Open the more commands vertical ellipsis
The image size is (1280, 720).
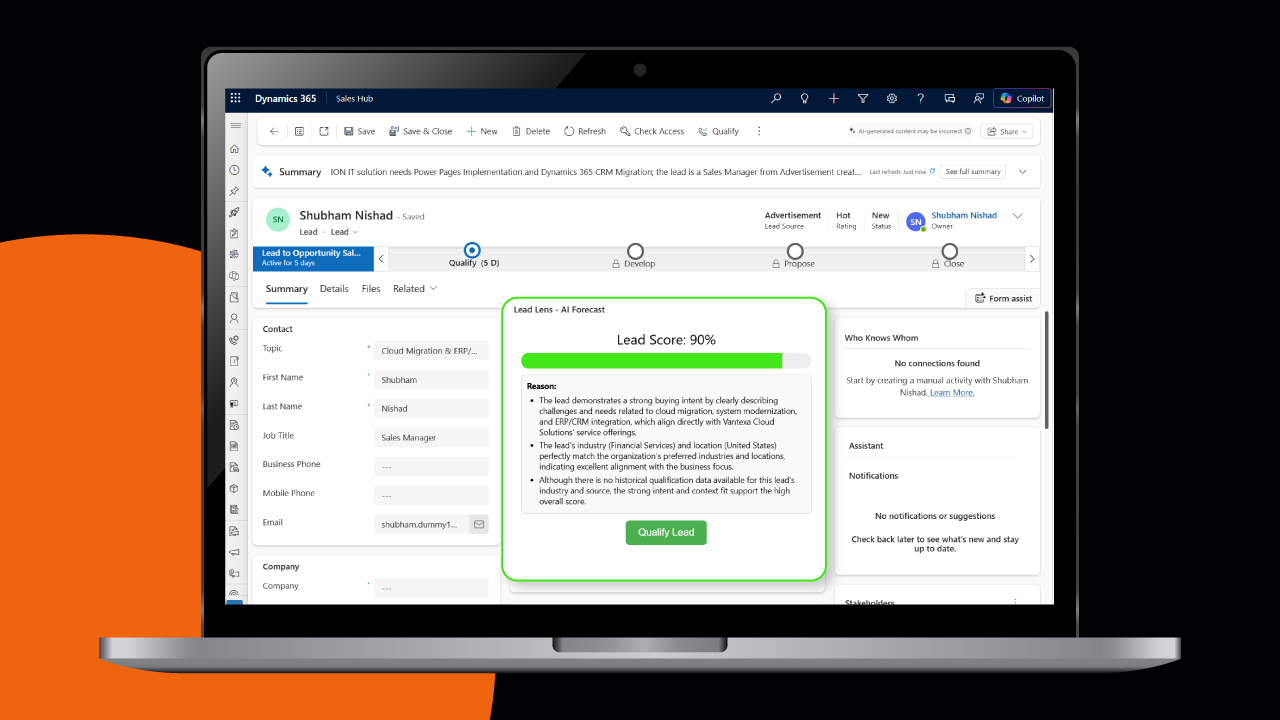coord(759,131)
